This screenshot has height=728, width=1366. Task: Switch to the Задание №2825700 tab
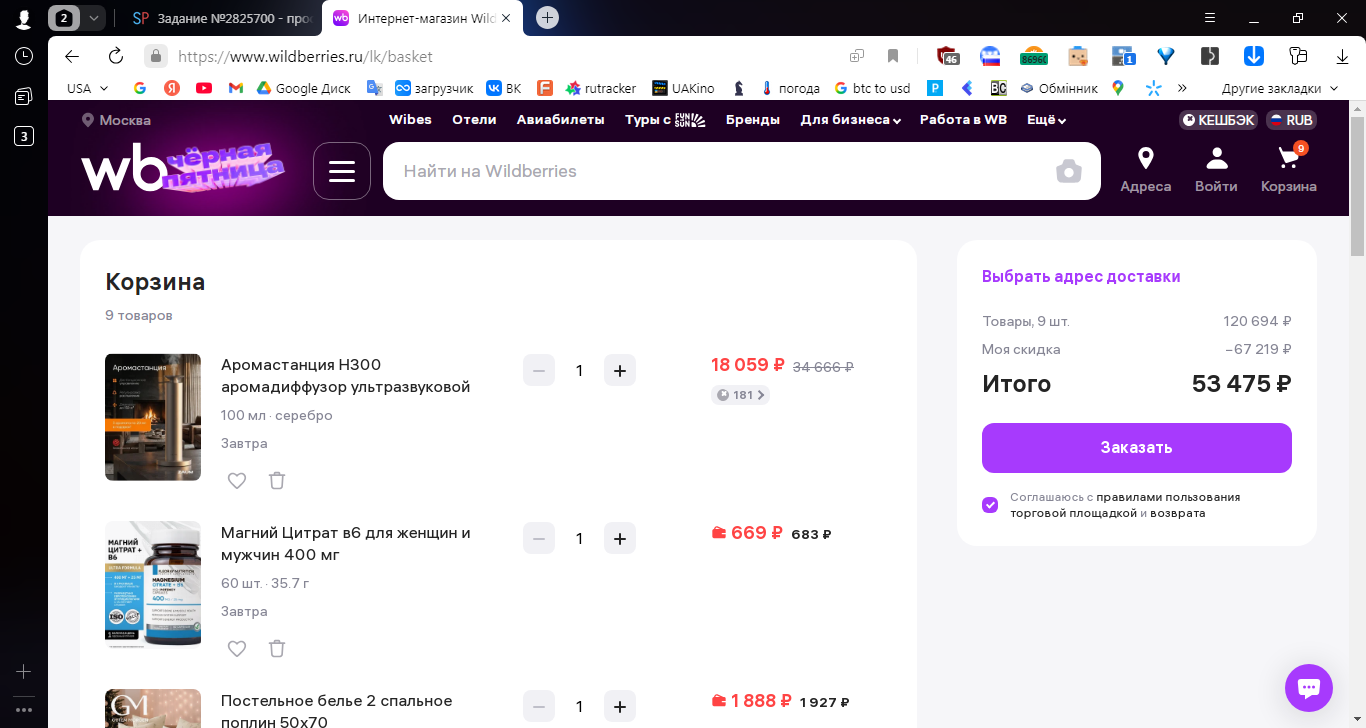pos(222,18)
